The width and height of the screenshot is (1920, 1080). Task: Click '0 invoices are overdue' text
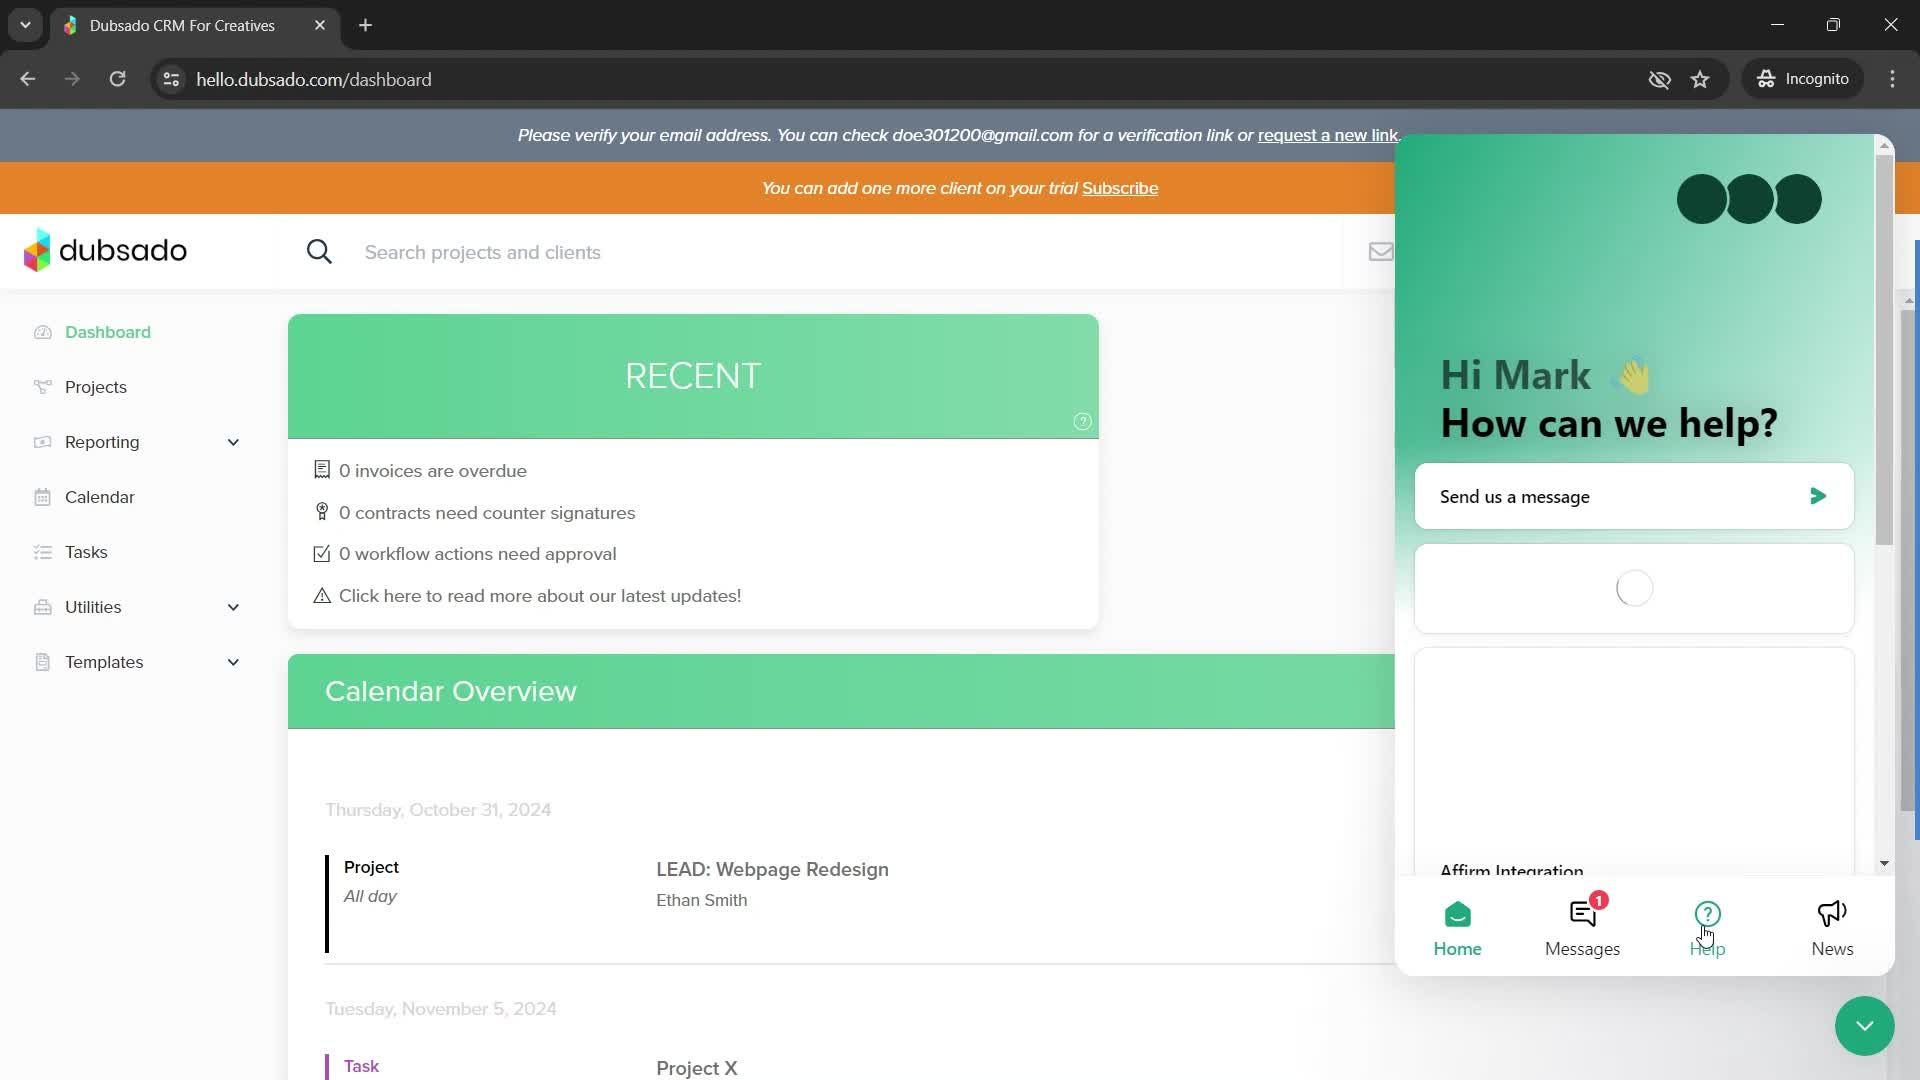[x=433, y=471]
